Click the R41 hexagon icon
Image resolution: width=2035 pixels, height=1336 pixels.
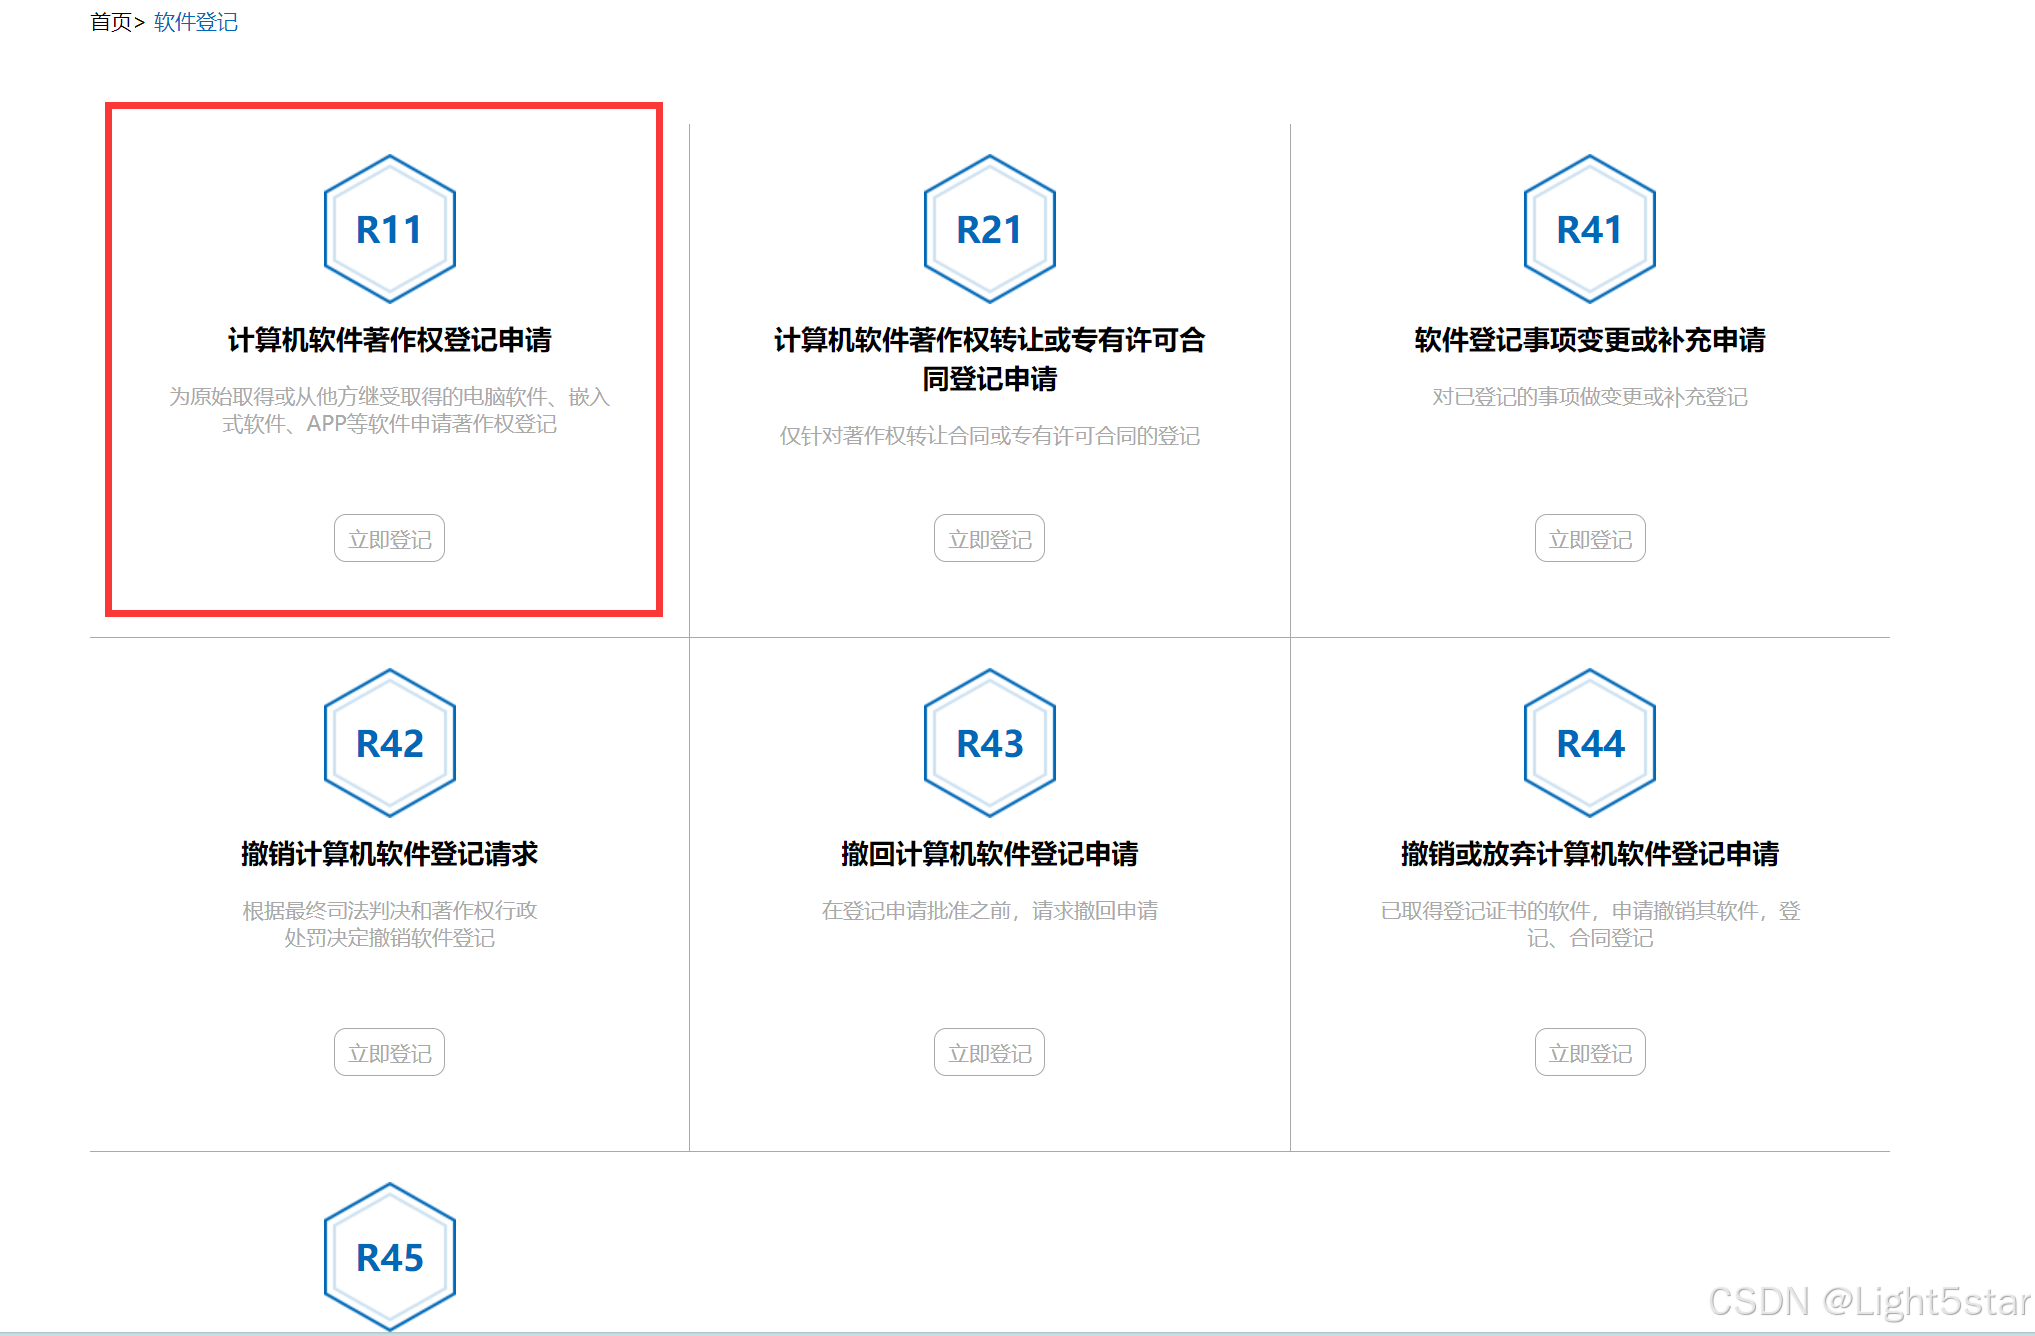pyautogui.click(x=1589, y=229)
